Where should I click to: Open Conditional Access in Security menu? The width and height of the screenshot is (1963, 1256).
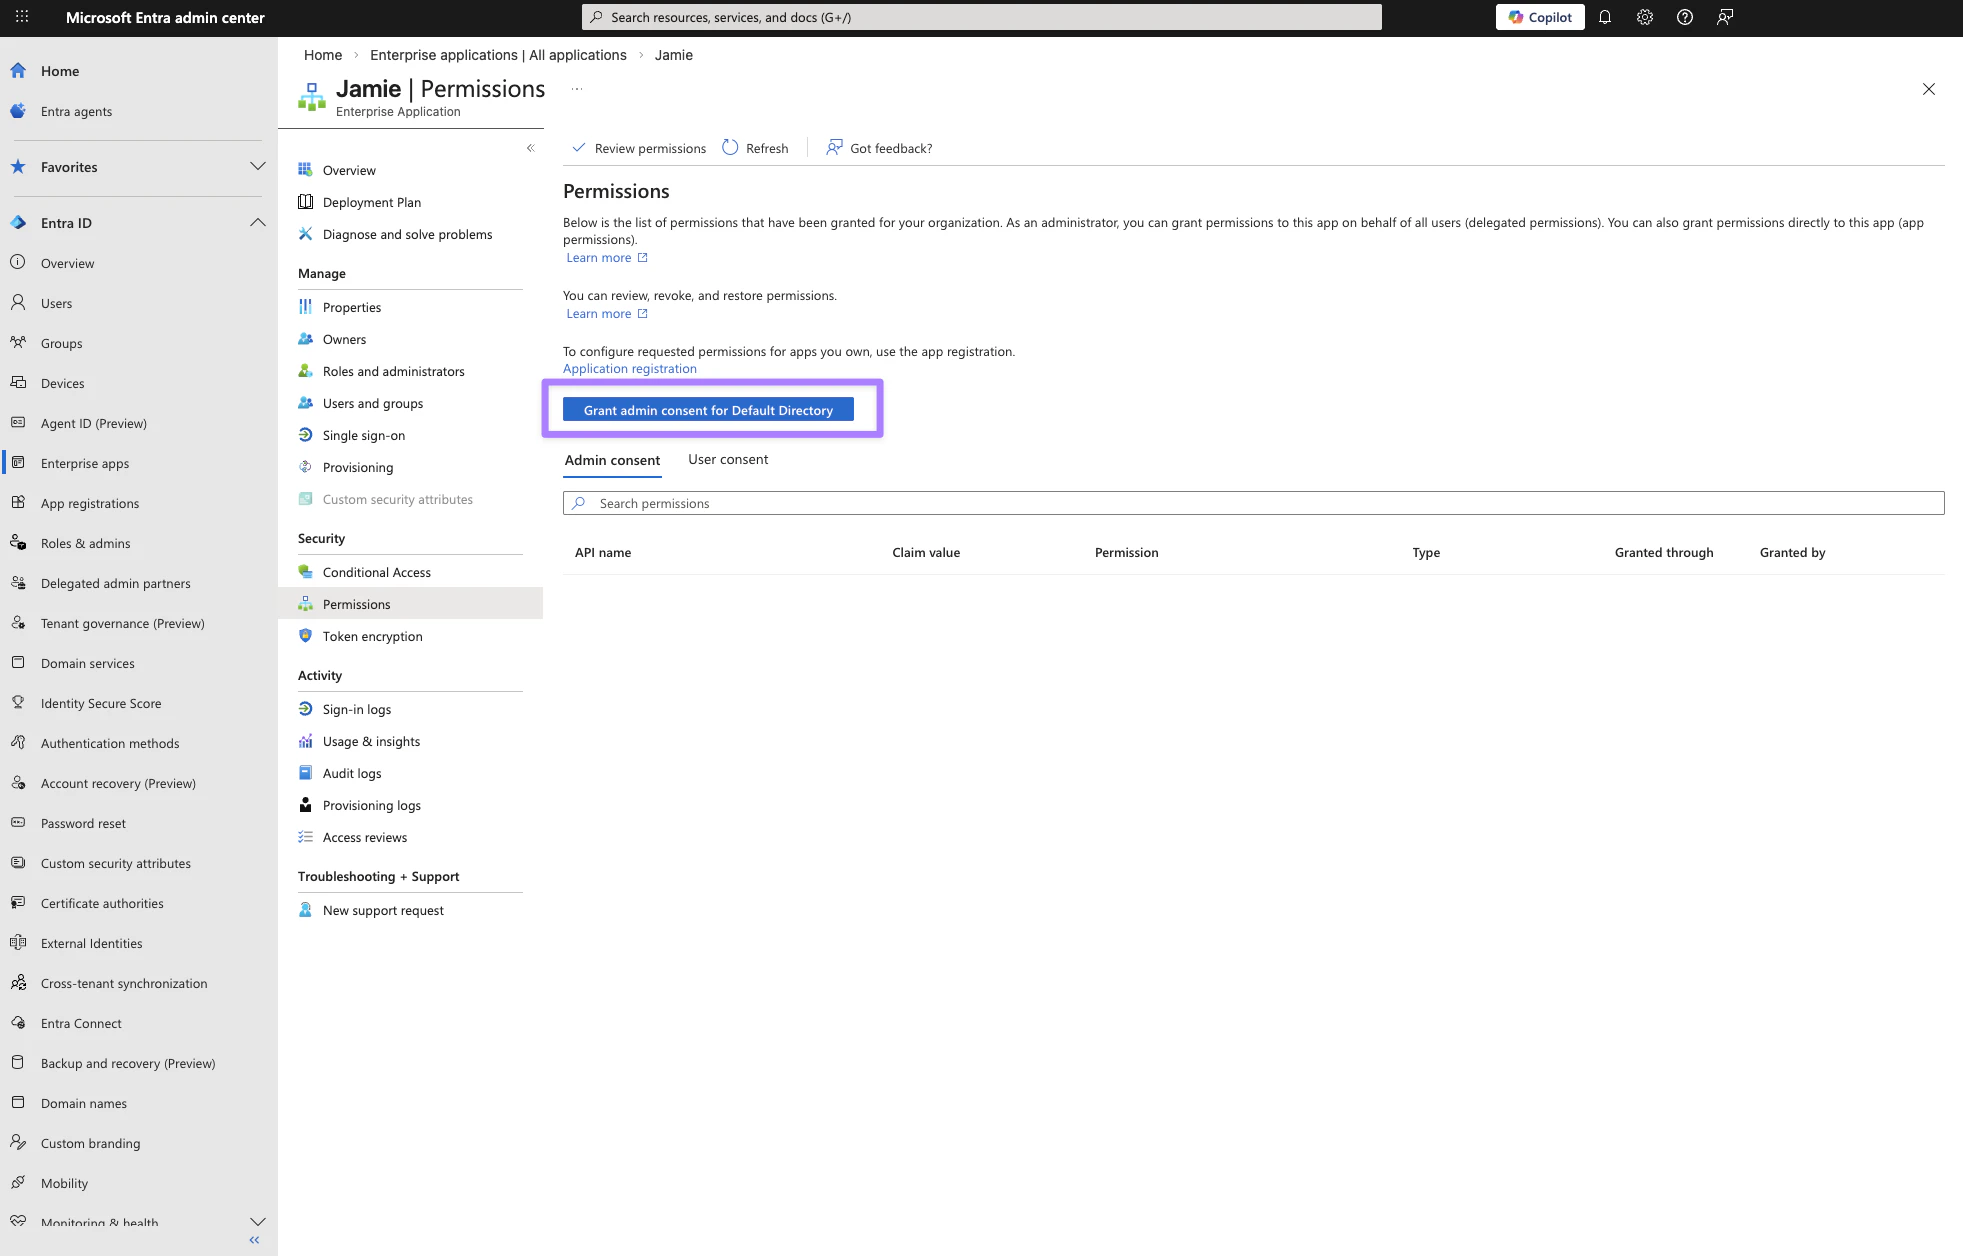(x=377, y=573)
